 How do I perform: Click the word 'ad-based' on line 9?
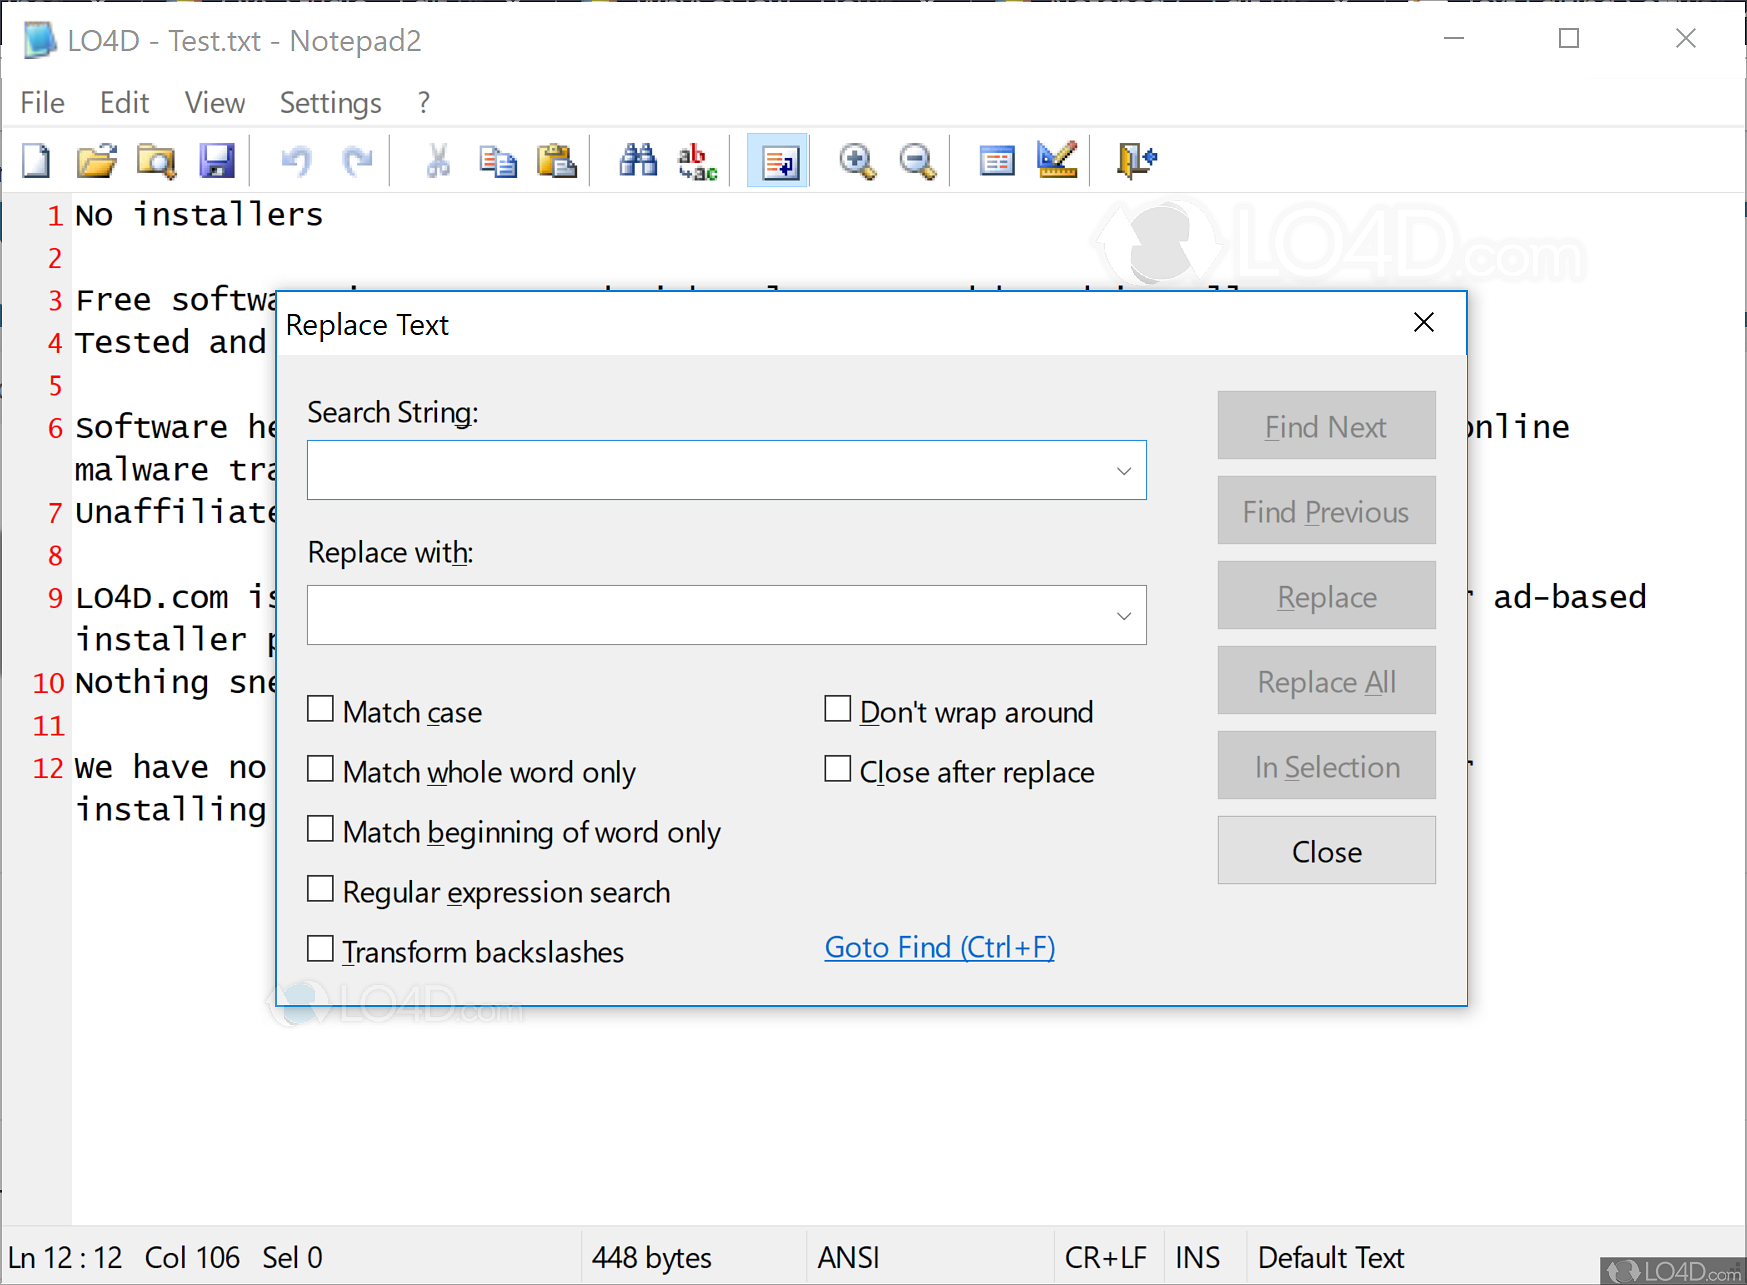click(x=1569, y=596)
